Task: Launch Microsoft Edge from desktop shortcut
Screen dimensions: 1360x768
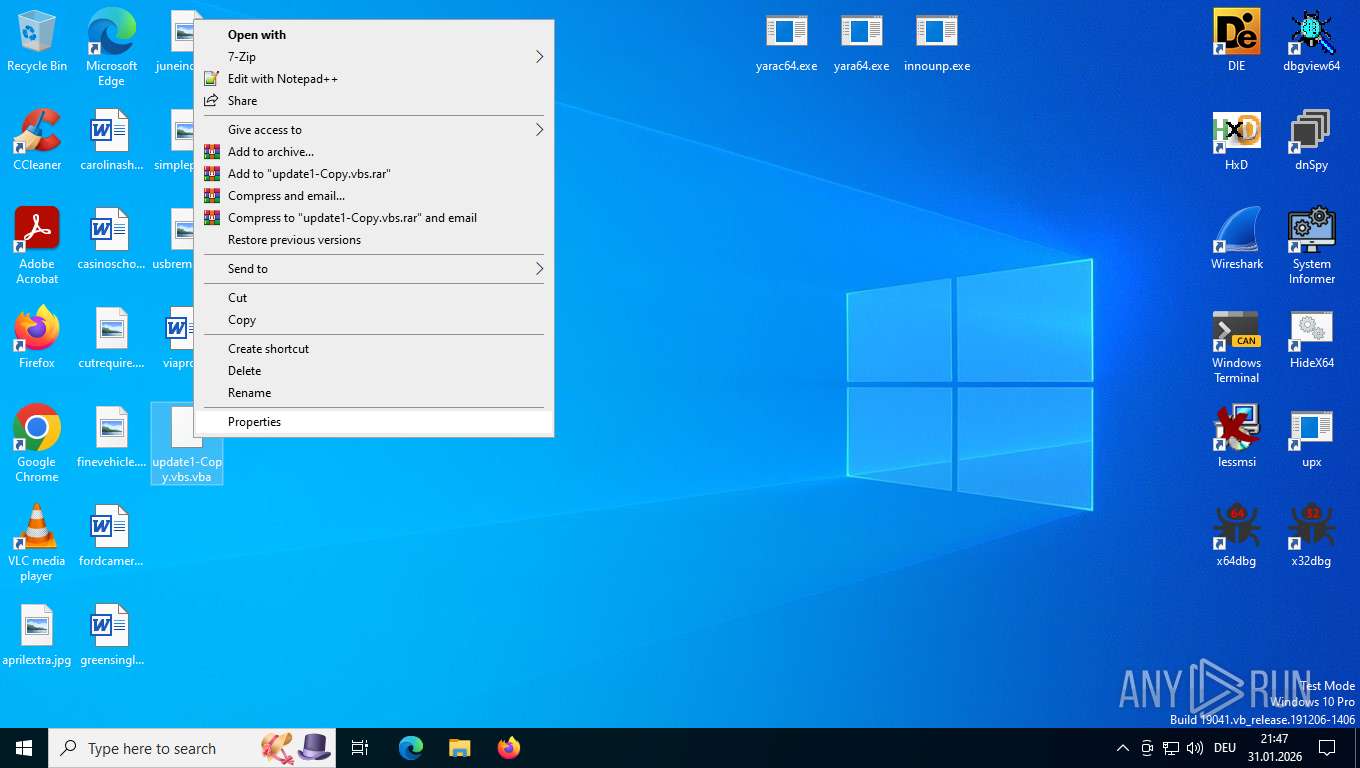Action: click(x=111, y=48)
